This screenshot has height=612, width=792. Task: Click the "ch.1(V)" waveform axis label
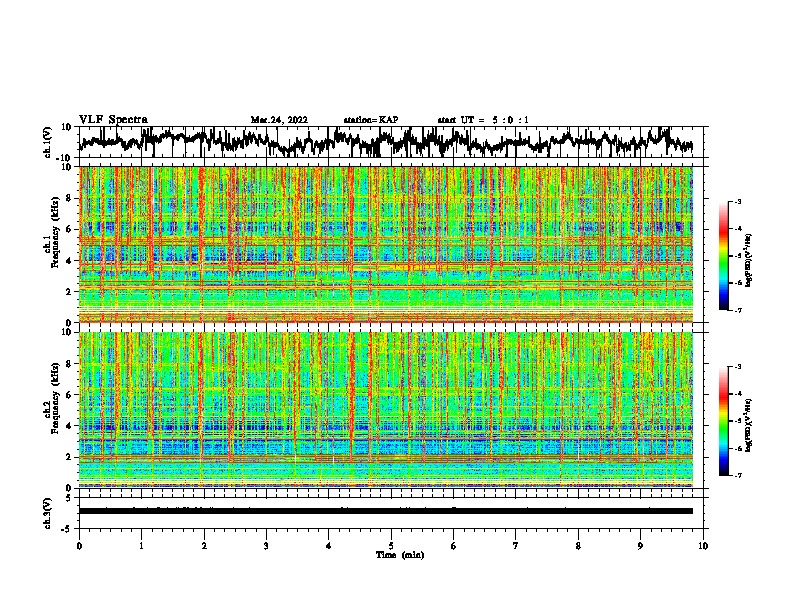coord(48,142)
